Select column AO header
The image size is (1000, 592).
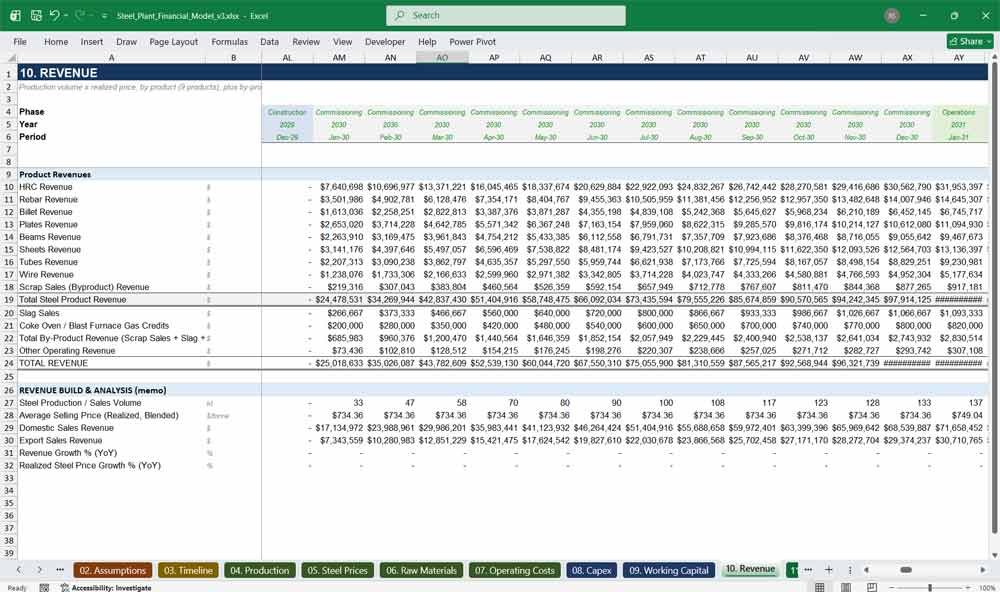coord(442,57)
